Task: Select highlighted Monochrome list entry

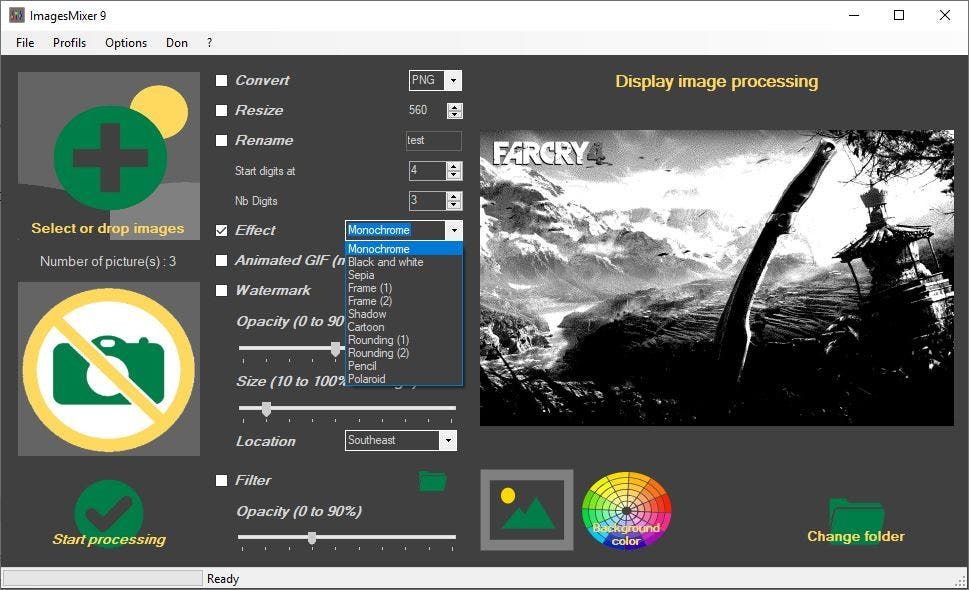Action: tap(404, 249)
